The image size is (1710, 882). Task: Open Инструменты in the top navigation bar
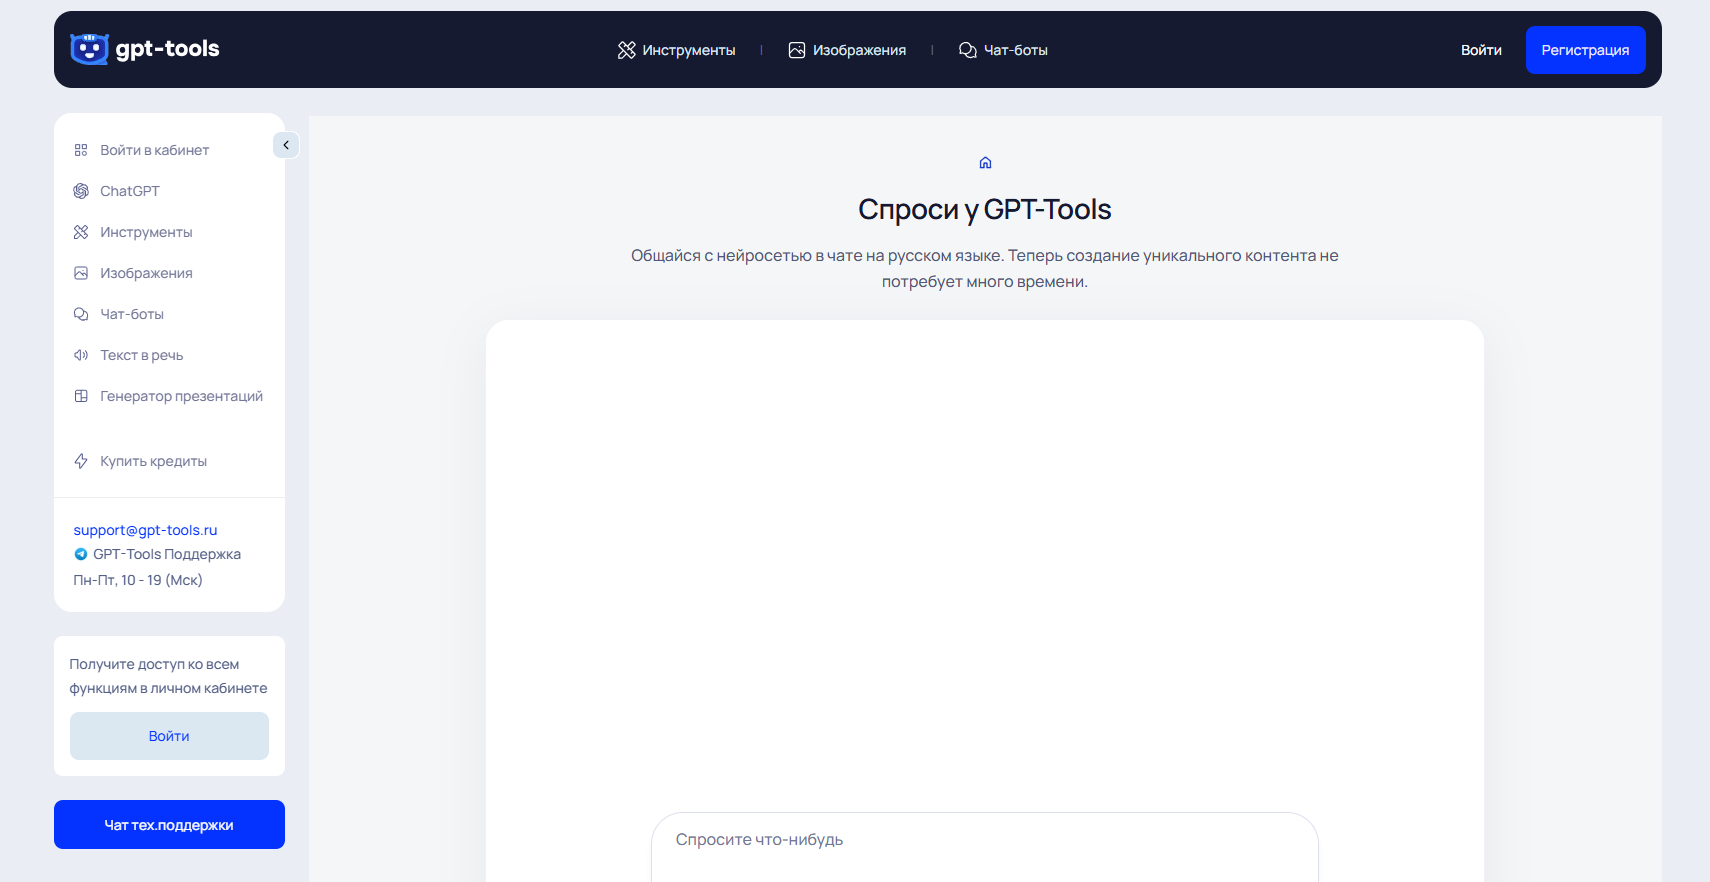click(677, 50)
